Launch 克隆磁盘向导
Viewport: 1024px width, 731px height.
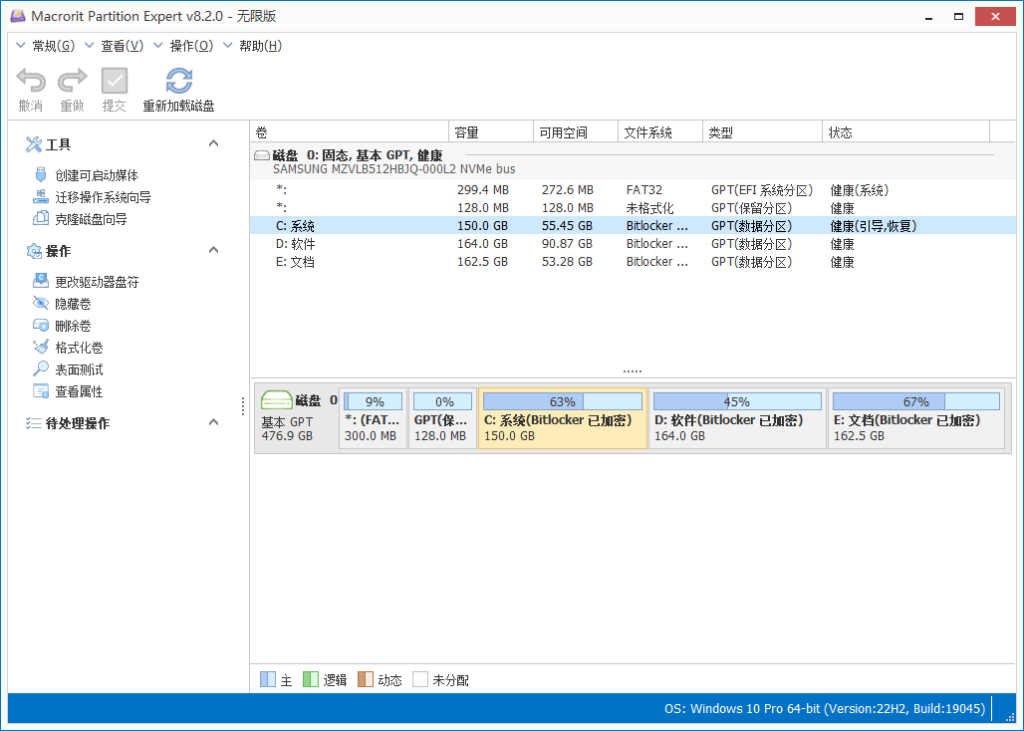point(91,219)
